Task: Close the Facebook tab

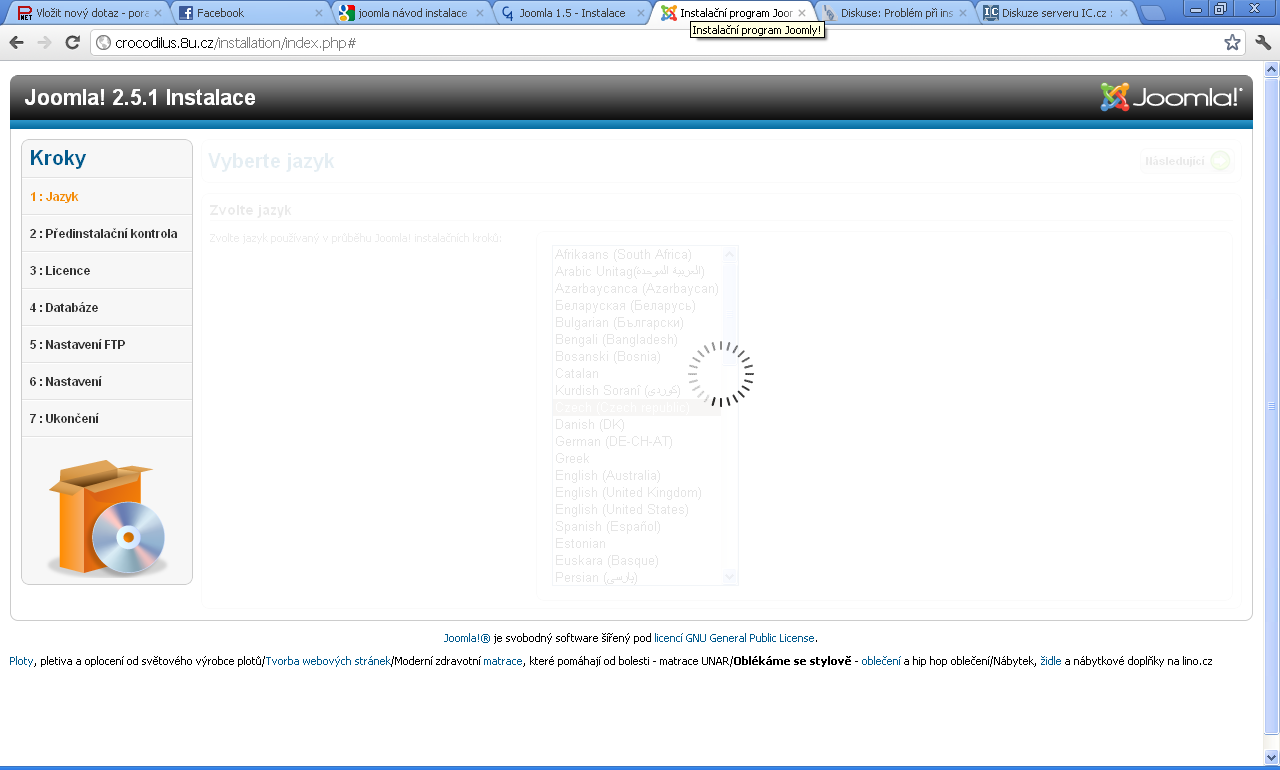Action: [319, 13]
